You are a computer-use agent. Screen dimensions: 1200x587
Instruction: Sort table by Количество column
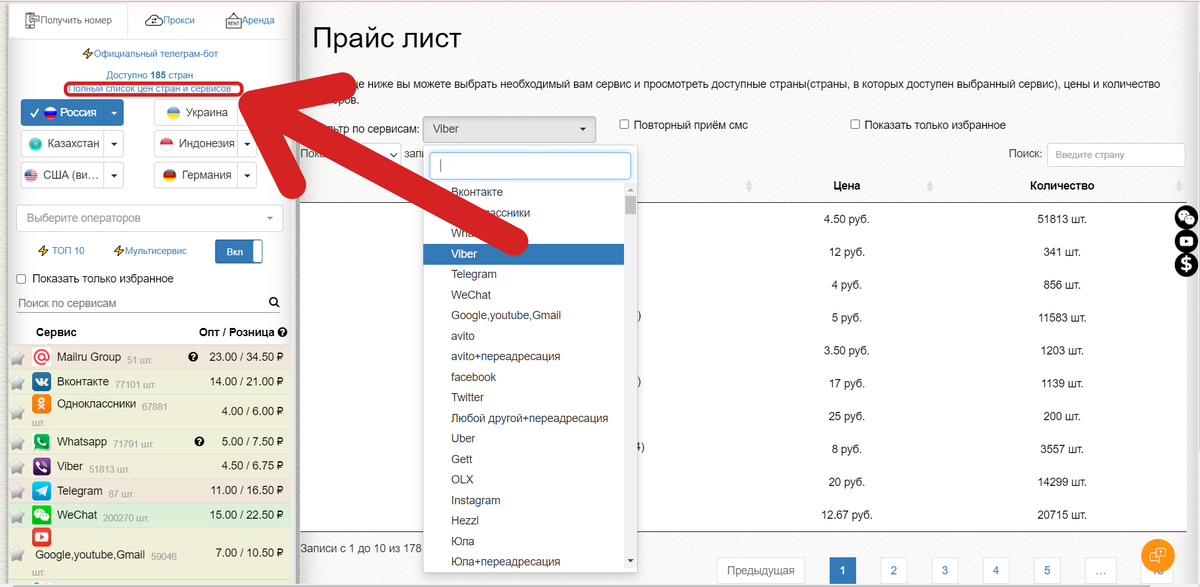(x=1062, y=186)
